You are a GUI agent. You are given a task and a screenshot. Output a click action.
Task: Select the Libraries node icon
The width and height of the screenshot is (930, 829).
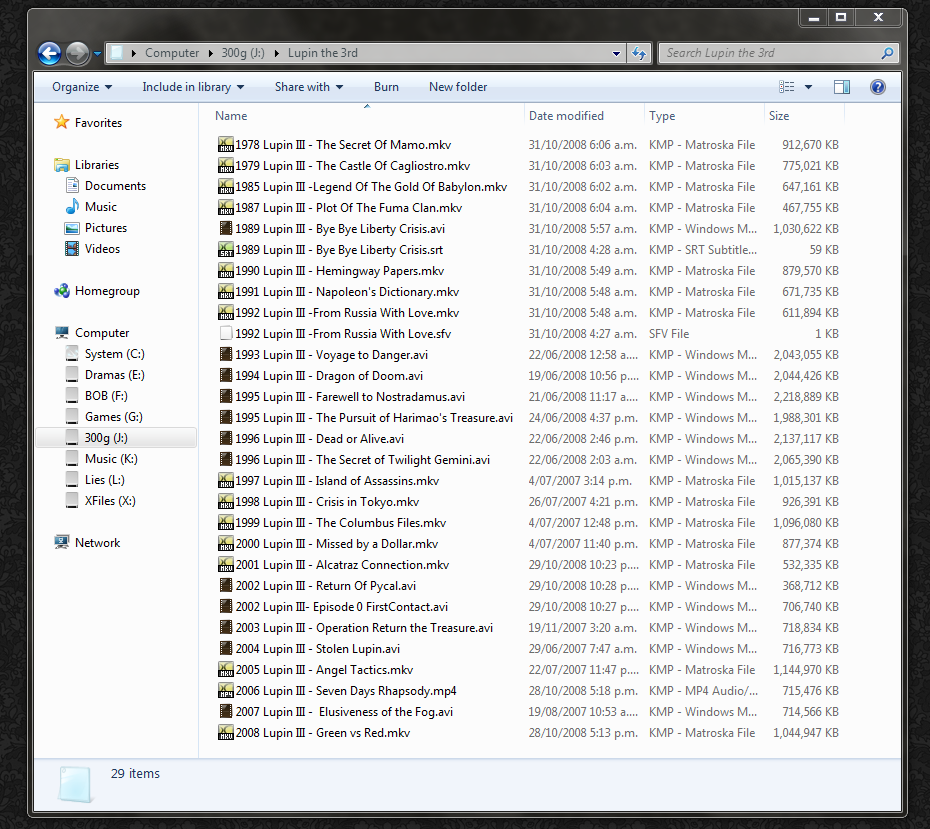pos(62,165)
